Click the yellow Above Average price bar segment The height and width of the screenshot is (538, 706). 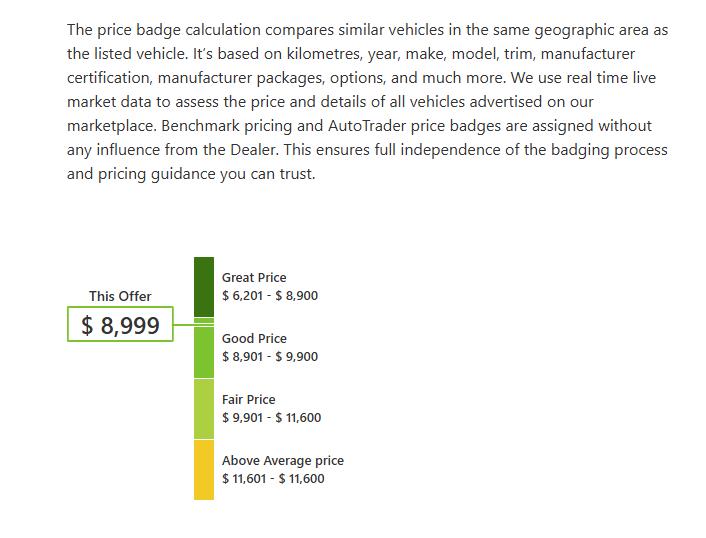tap(204, 470)
